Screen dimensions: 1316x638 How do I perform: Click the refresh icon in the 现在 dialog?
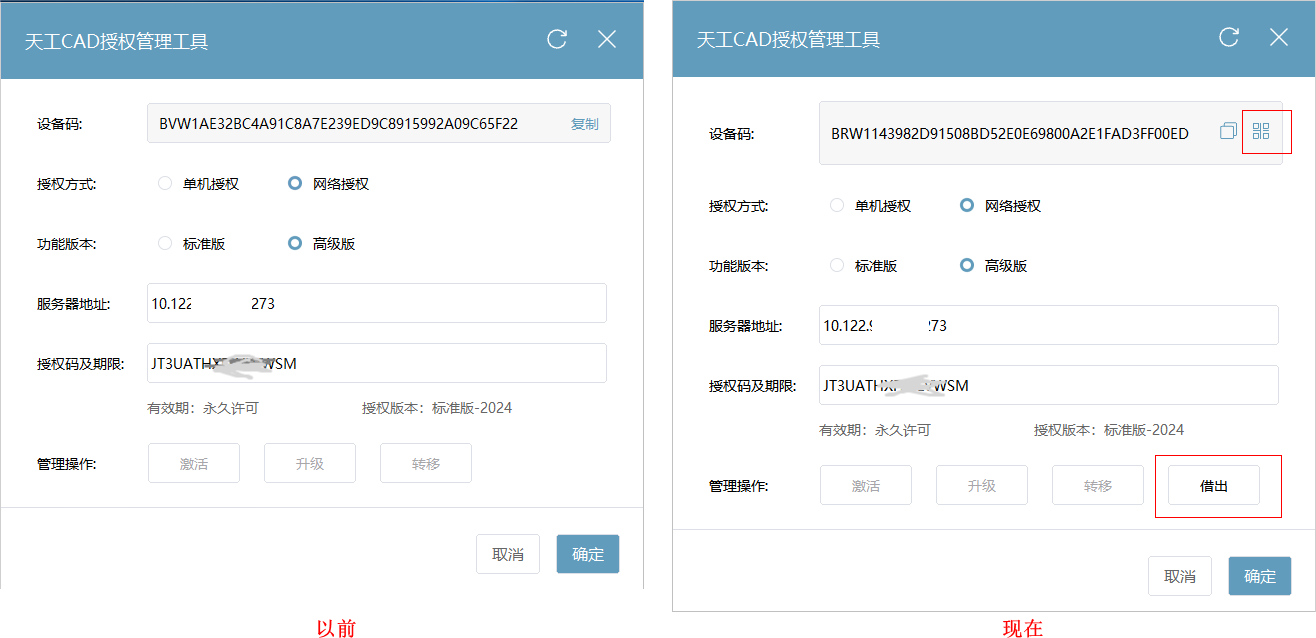(x=1229, y=37)
